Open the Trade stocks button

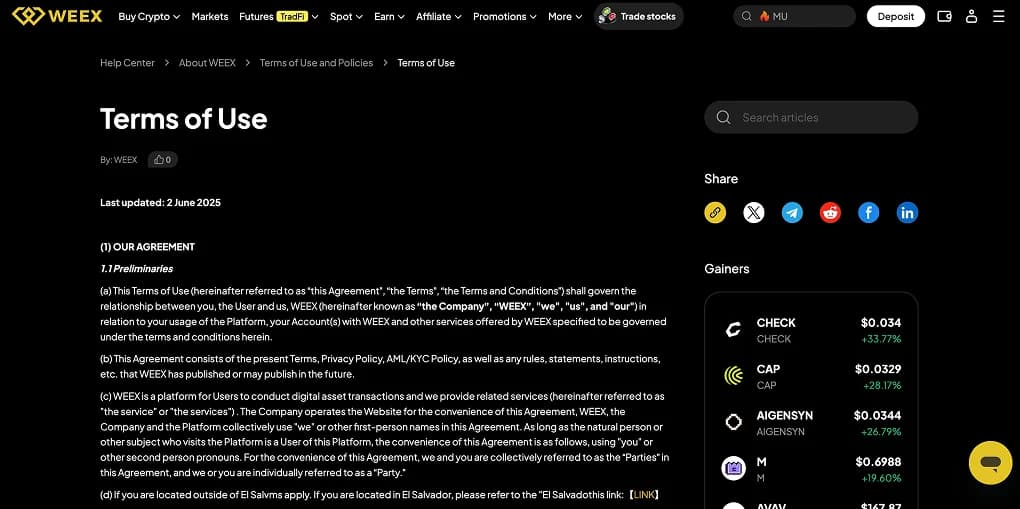tap(639, 16)
